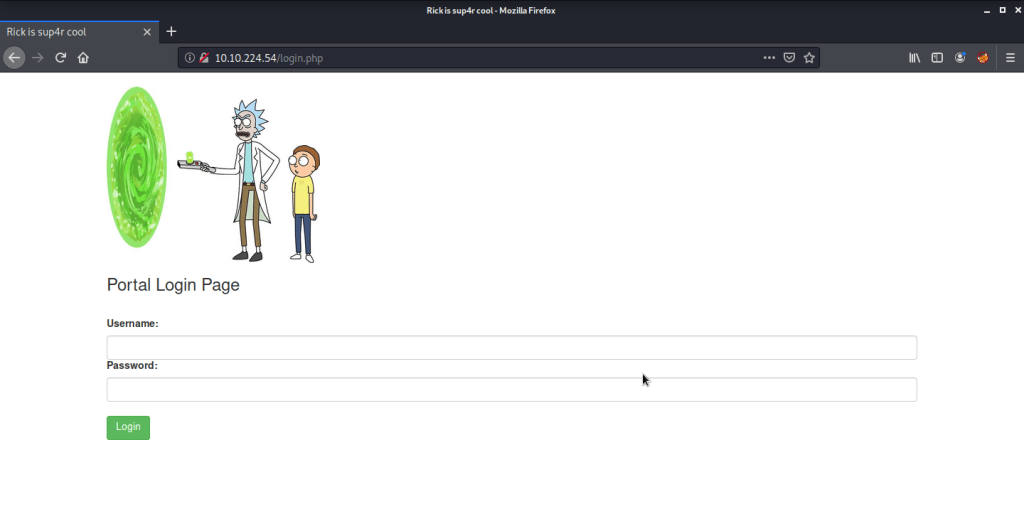The width and height of the screenshot is (1024, 531).
Task: Open the Firefox home page
Action: click(83, 58)
